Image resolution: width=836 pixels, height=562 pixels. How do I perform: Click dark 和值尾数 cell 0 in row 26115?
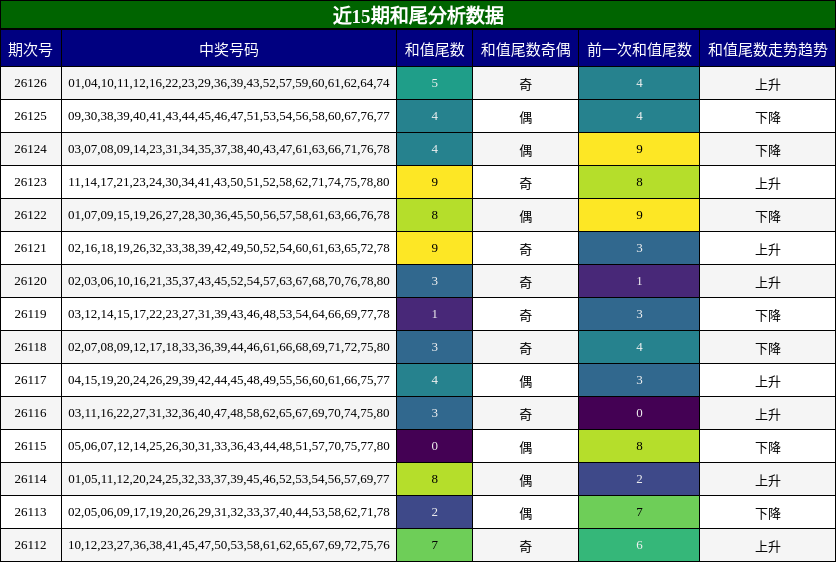435,446
